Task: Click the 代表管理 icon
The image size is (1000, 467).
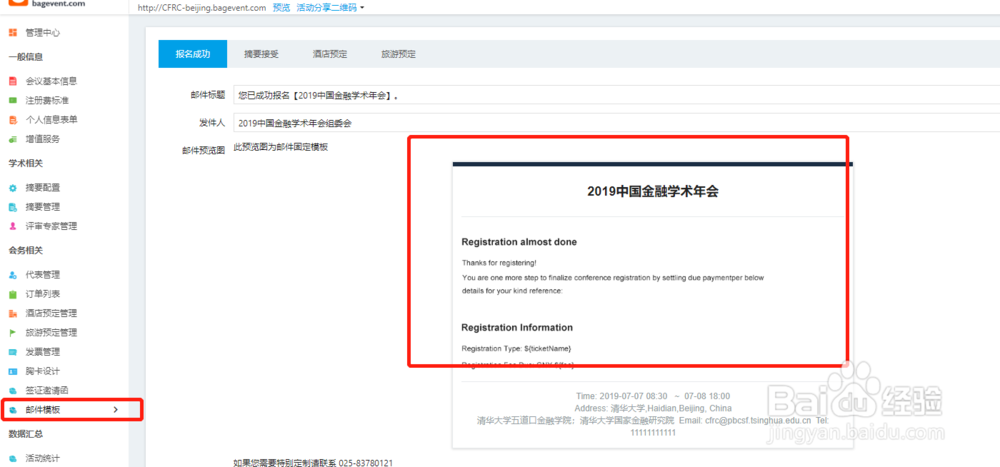Action: [x=13, y=275]
